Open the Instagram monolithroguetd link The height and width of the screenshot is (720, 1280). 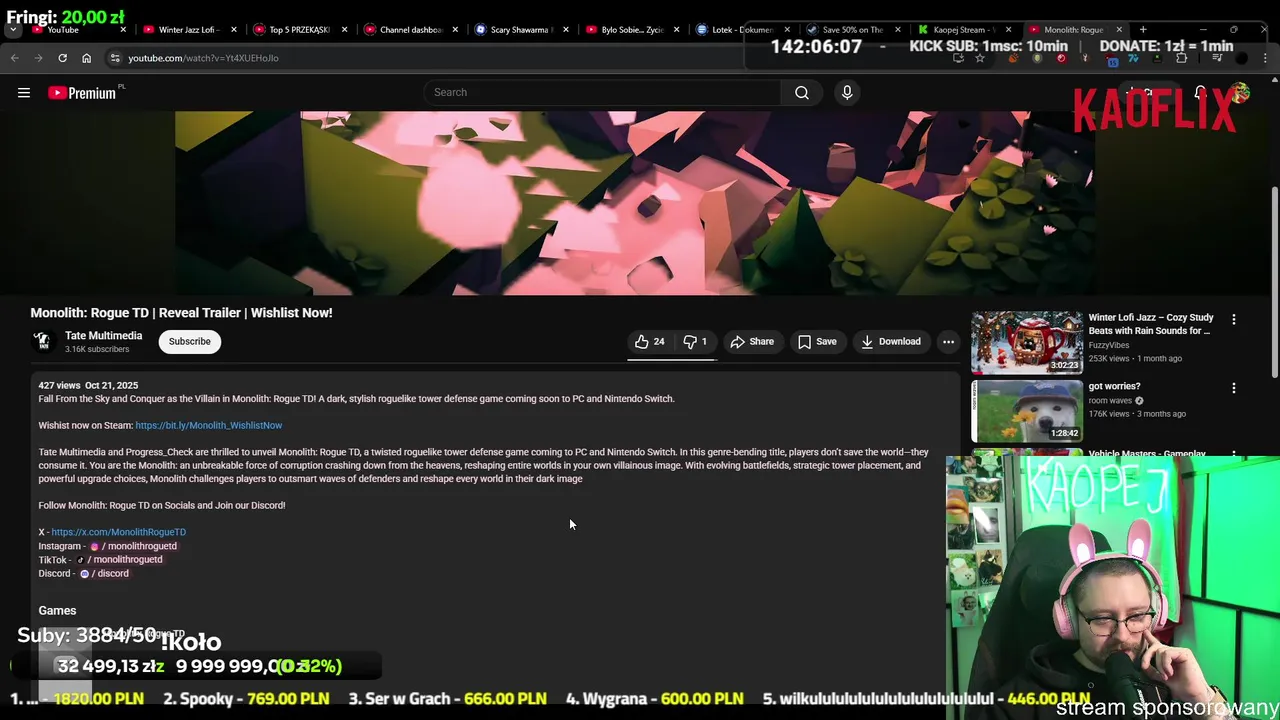pos(134,546)
